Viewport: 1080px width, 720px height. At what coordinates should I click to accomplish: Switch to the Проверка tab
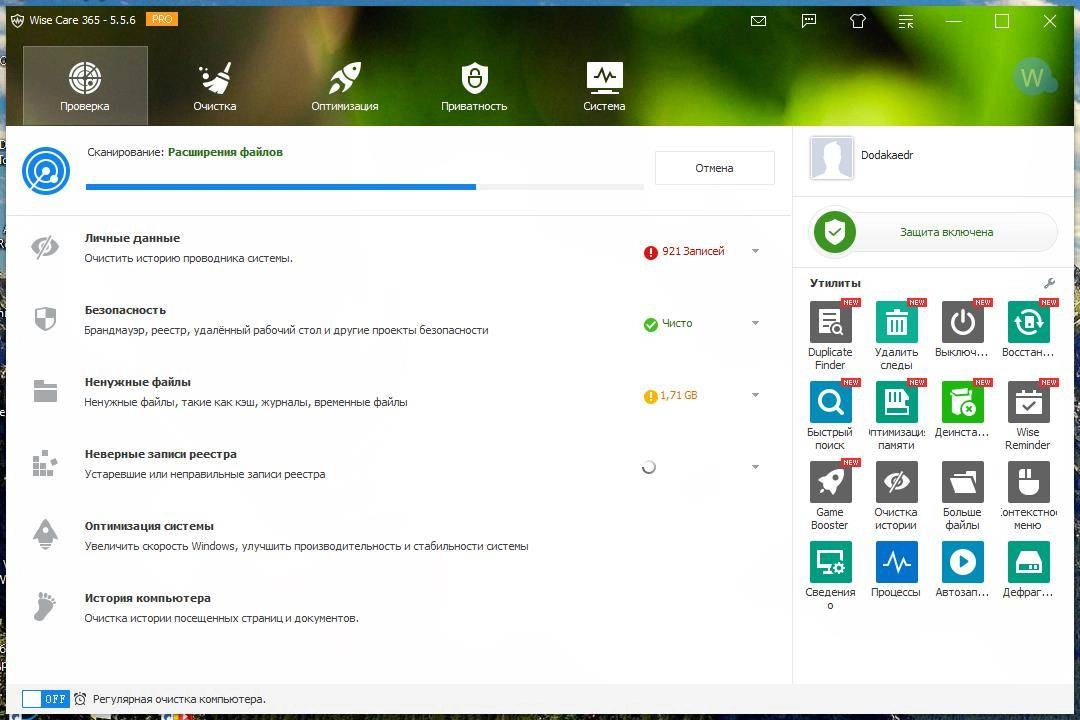click(x=85, y=85)
